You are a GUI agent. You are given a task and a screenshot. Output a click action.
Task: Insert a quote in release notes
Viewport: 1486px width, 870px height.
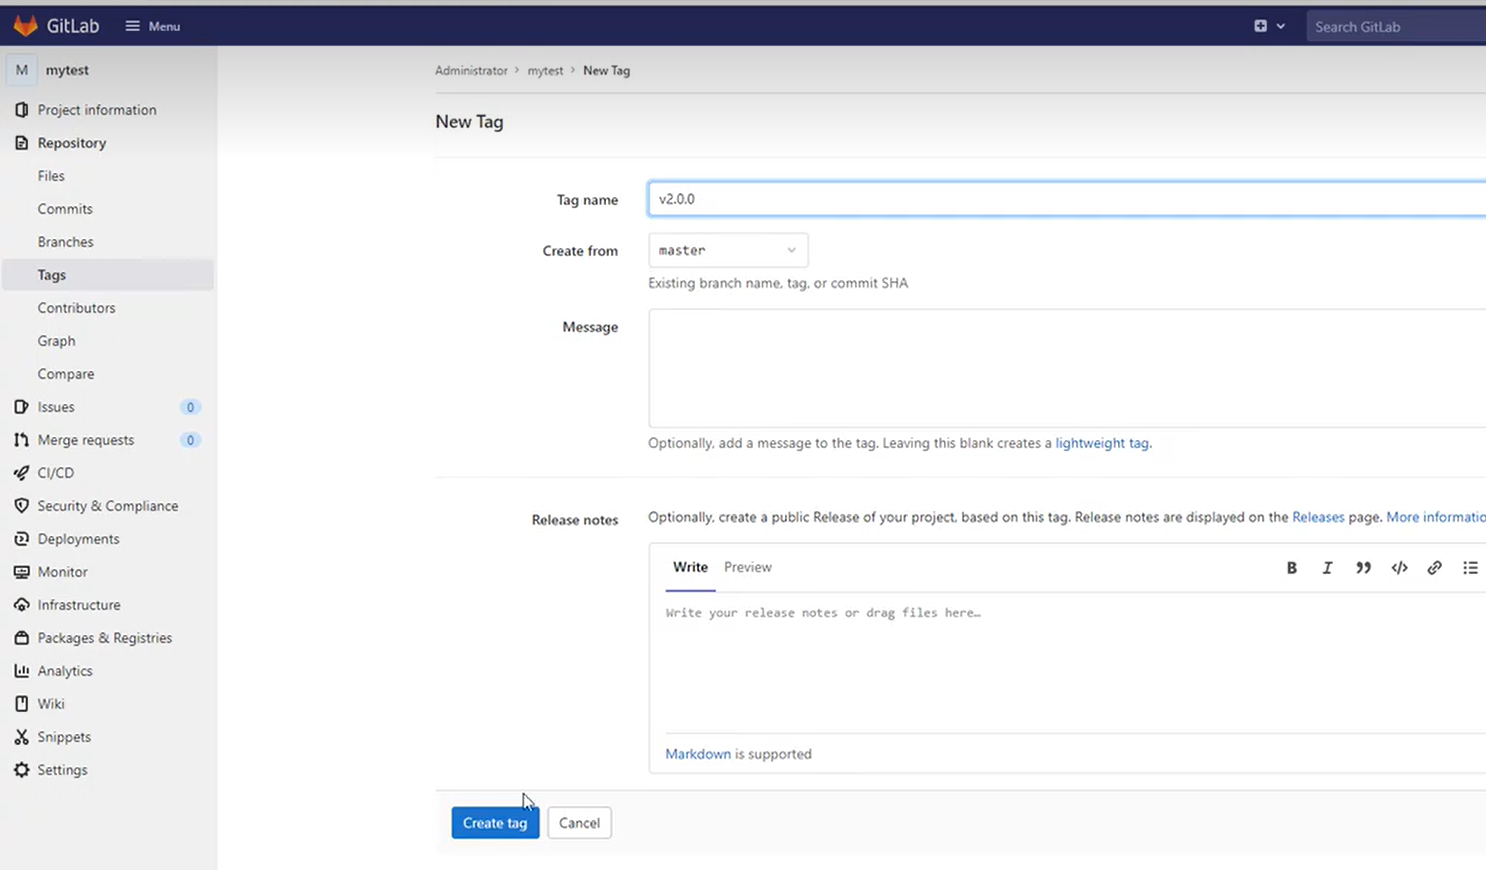click(x=1363, y=568)
